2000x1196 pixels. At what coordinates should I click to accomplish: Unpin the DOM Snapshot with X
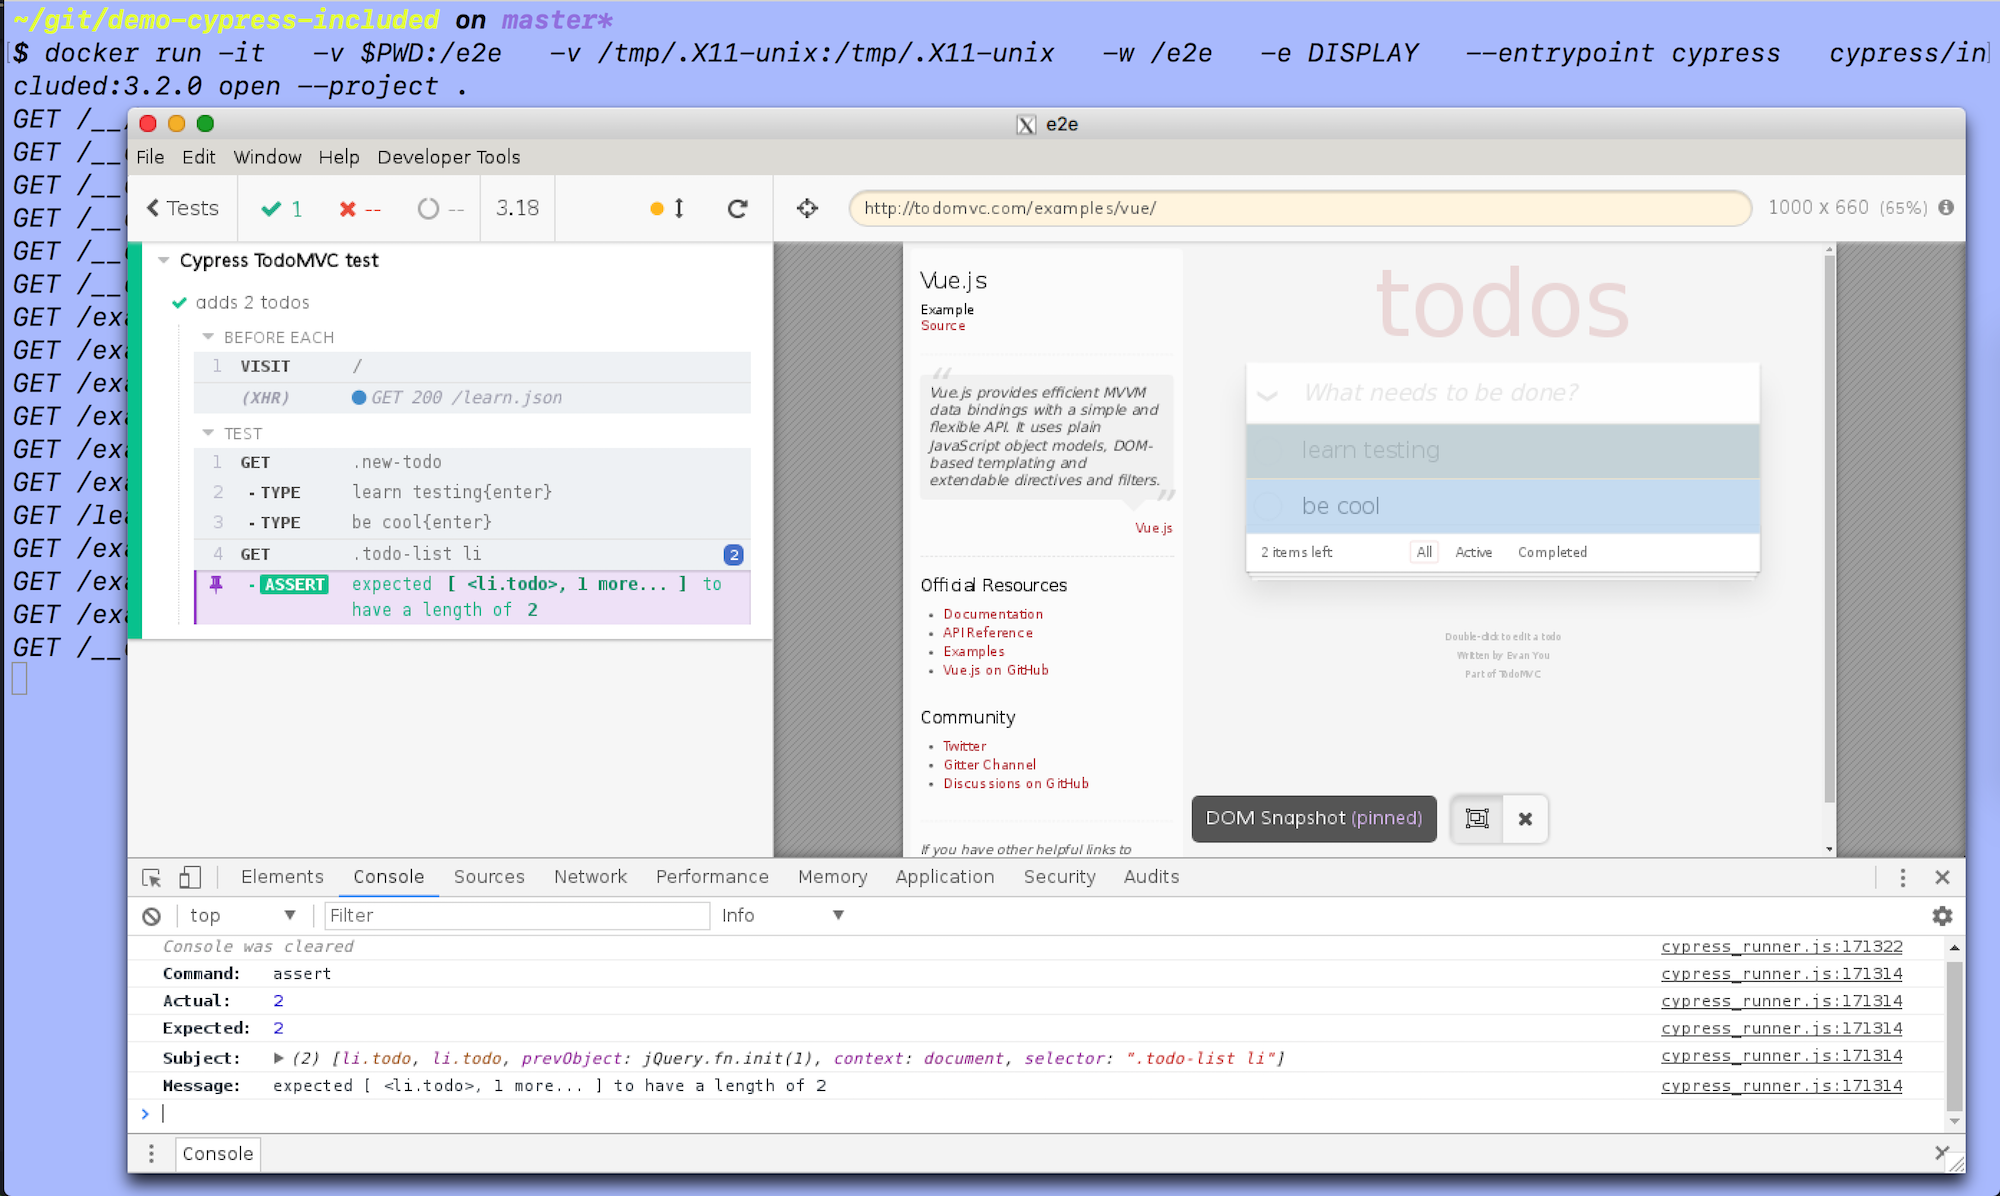click(1525, 819)
